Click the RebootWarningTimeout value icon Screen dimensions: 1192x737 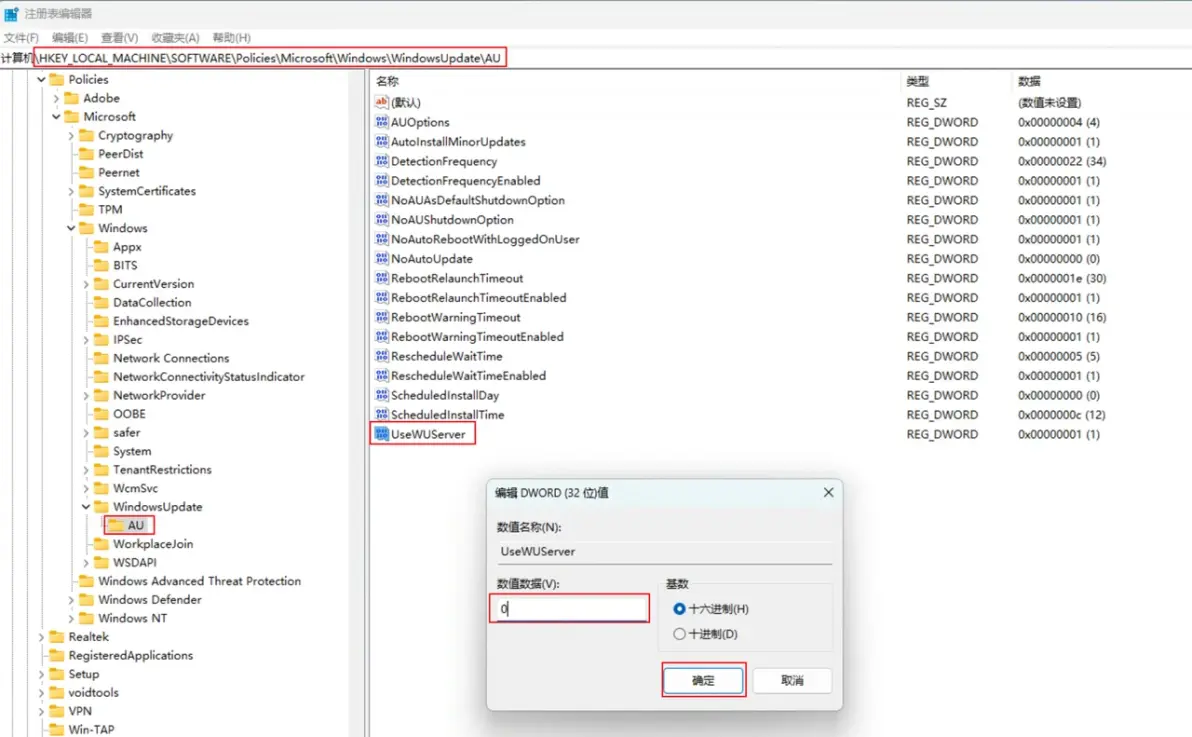[x=382, y=317]
